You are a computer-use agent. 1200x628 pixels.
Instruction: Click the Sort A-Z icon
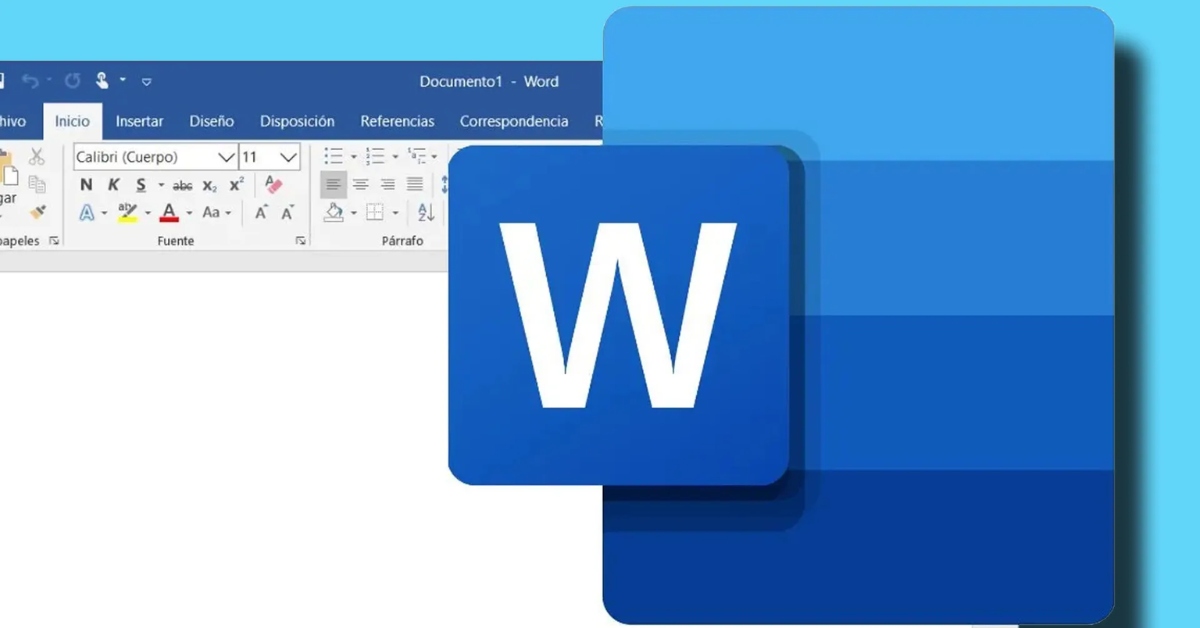tap(426, 212)
